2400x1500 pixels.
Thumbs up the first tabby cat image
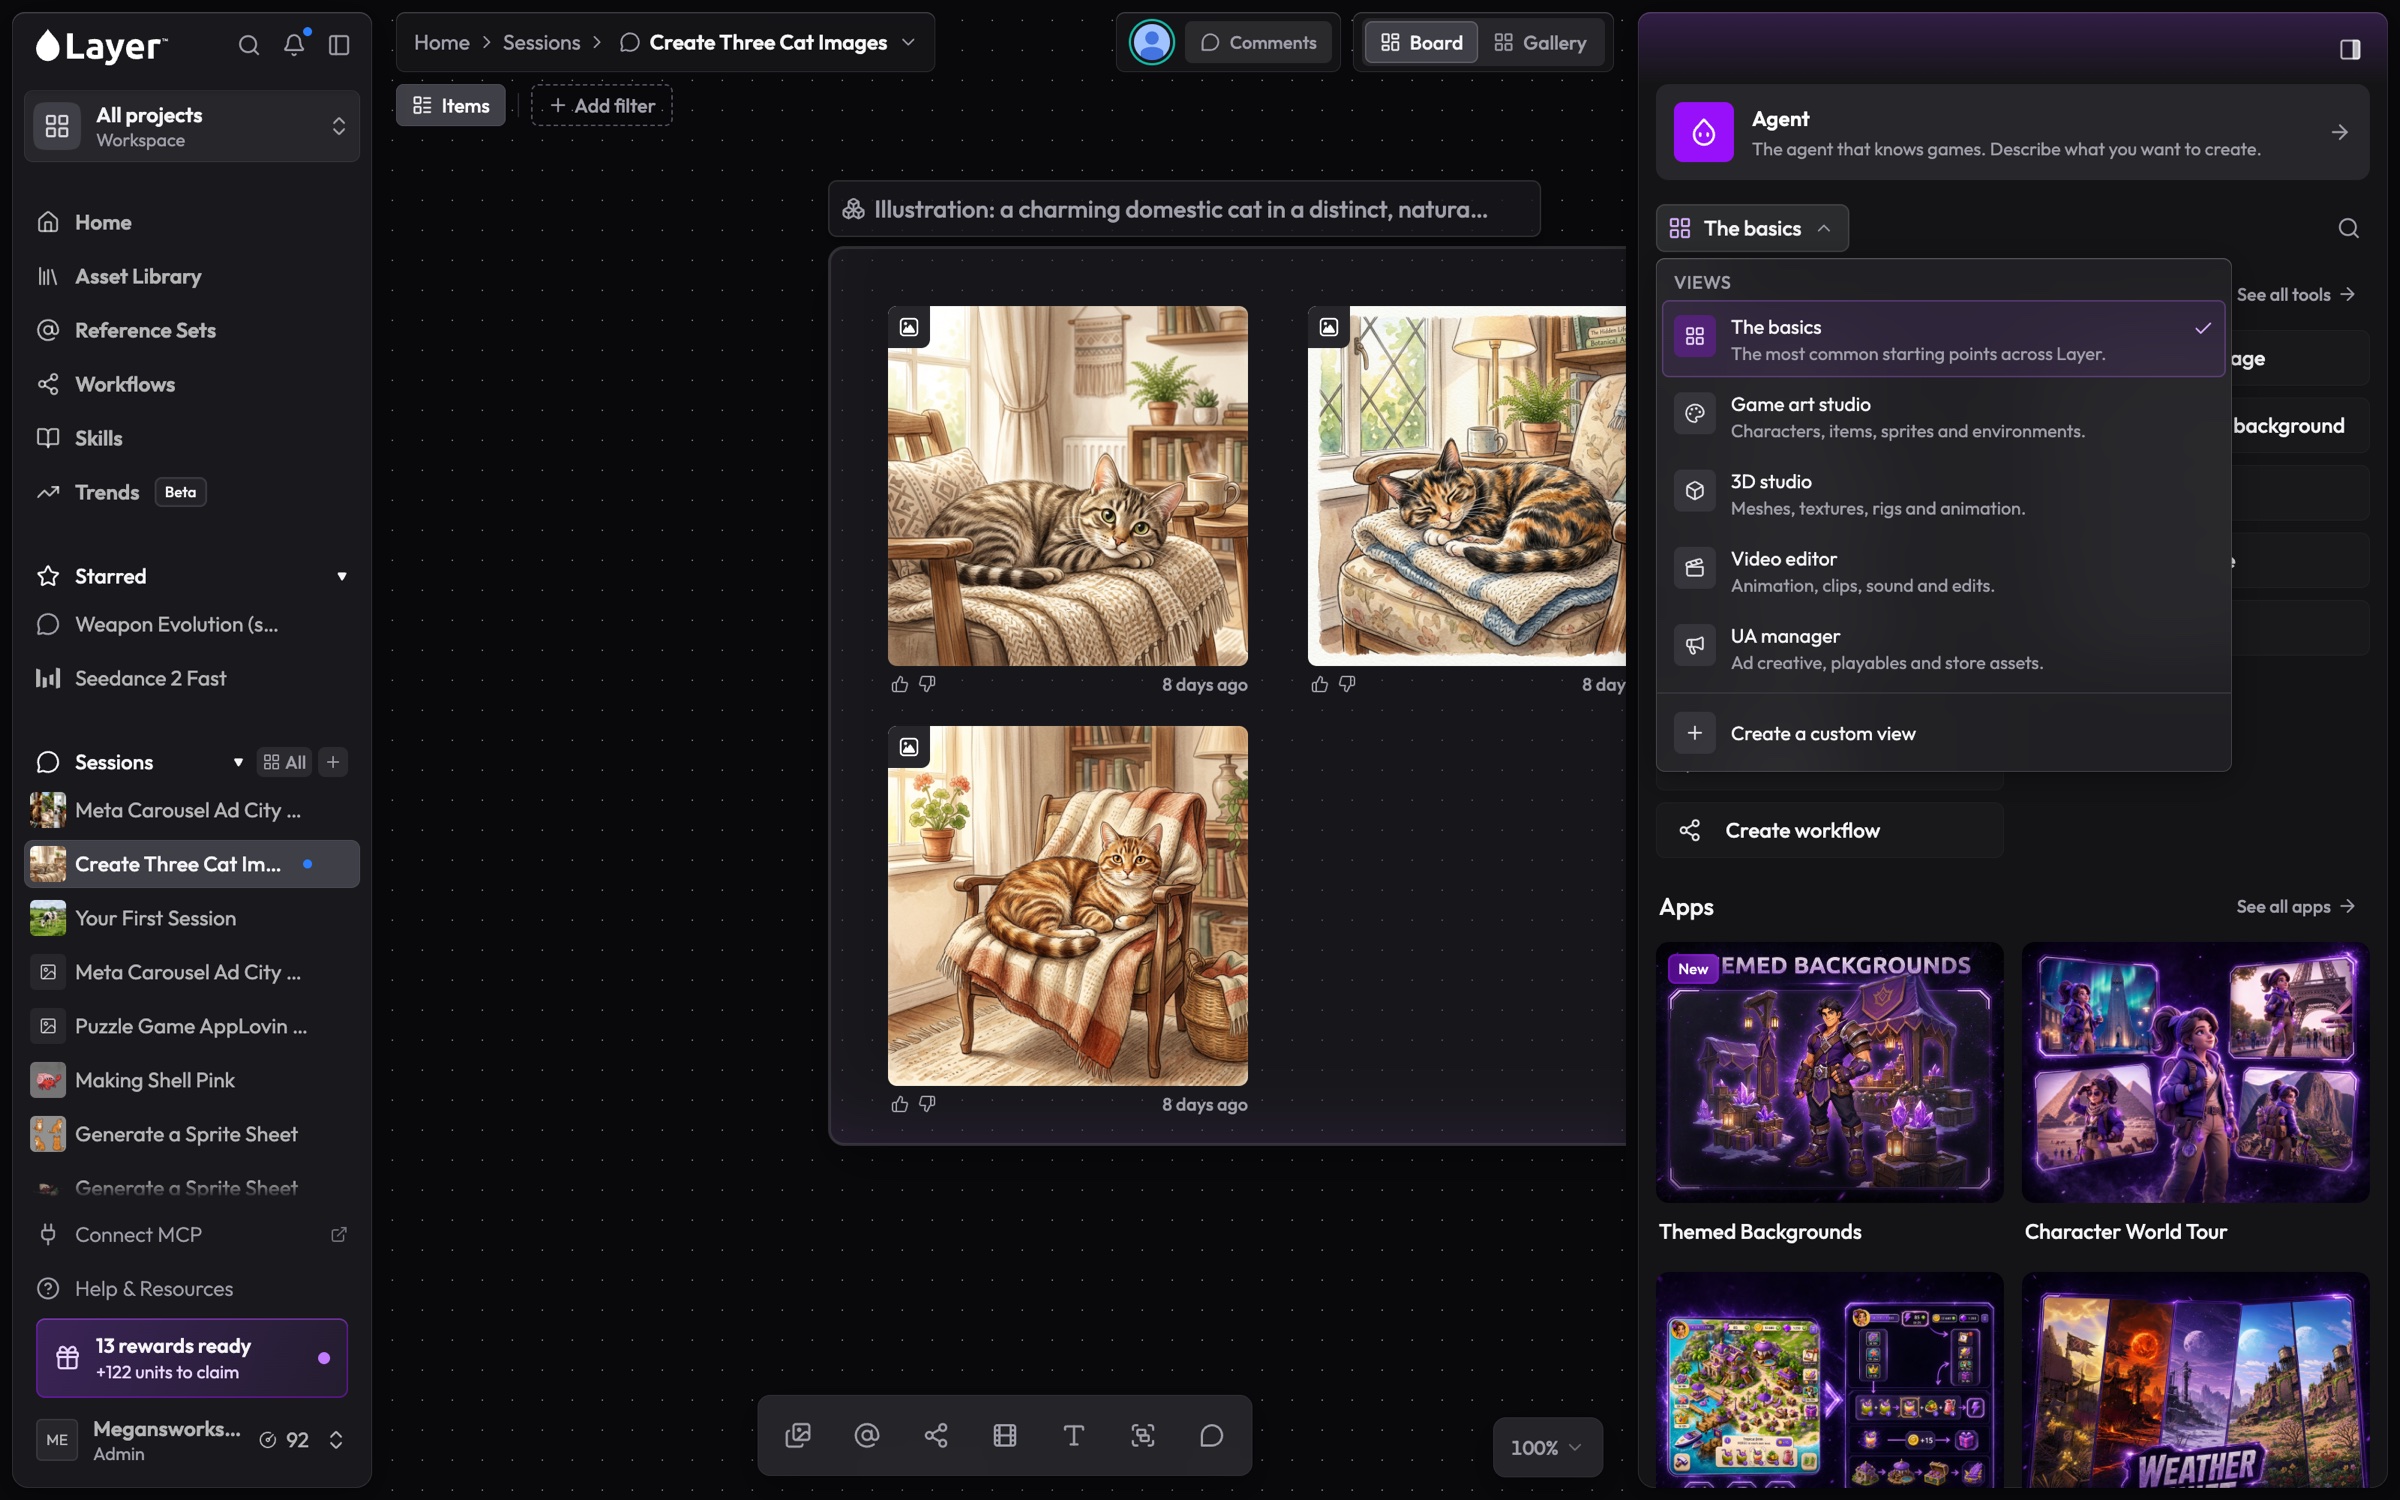(x=900, y=684)
